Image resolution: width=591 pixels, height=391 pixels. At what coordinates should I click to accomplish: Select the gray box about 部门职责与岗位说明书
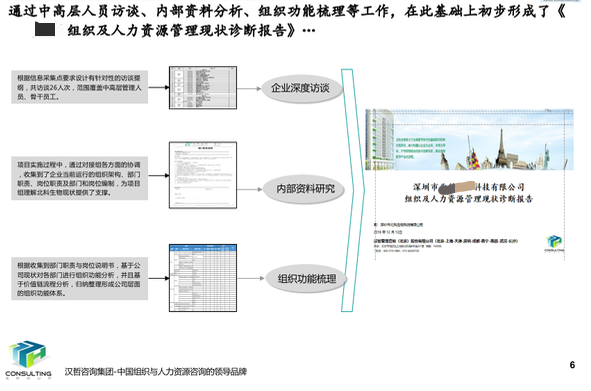point(80,279)
